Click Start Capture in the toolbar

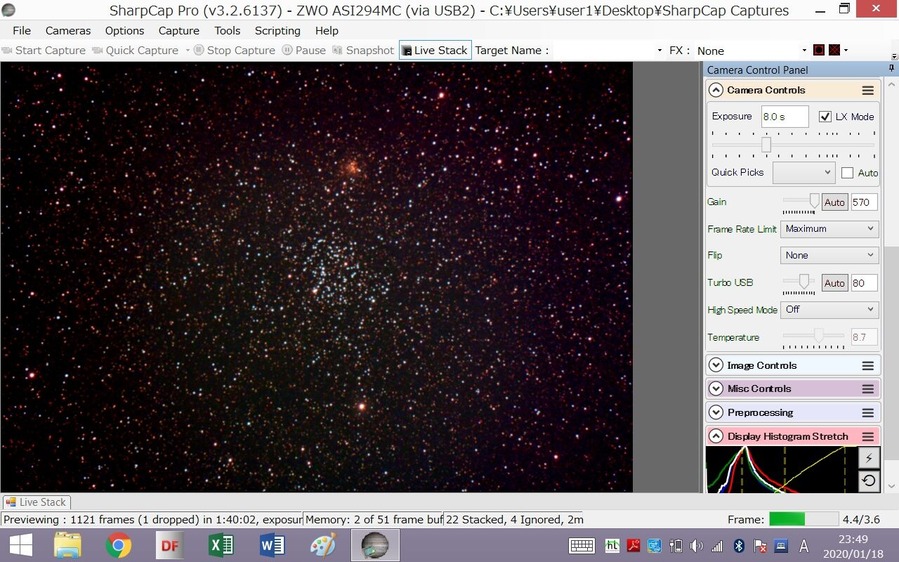44,50
